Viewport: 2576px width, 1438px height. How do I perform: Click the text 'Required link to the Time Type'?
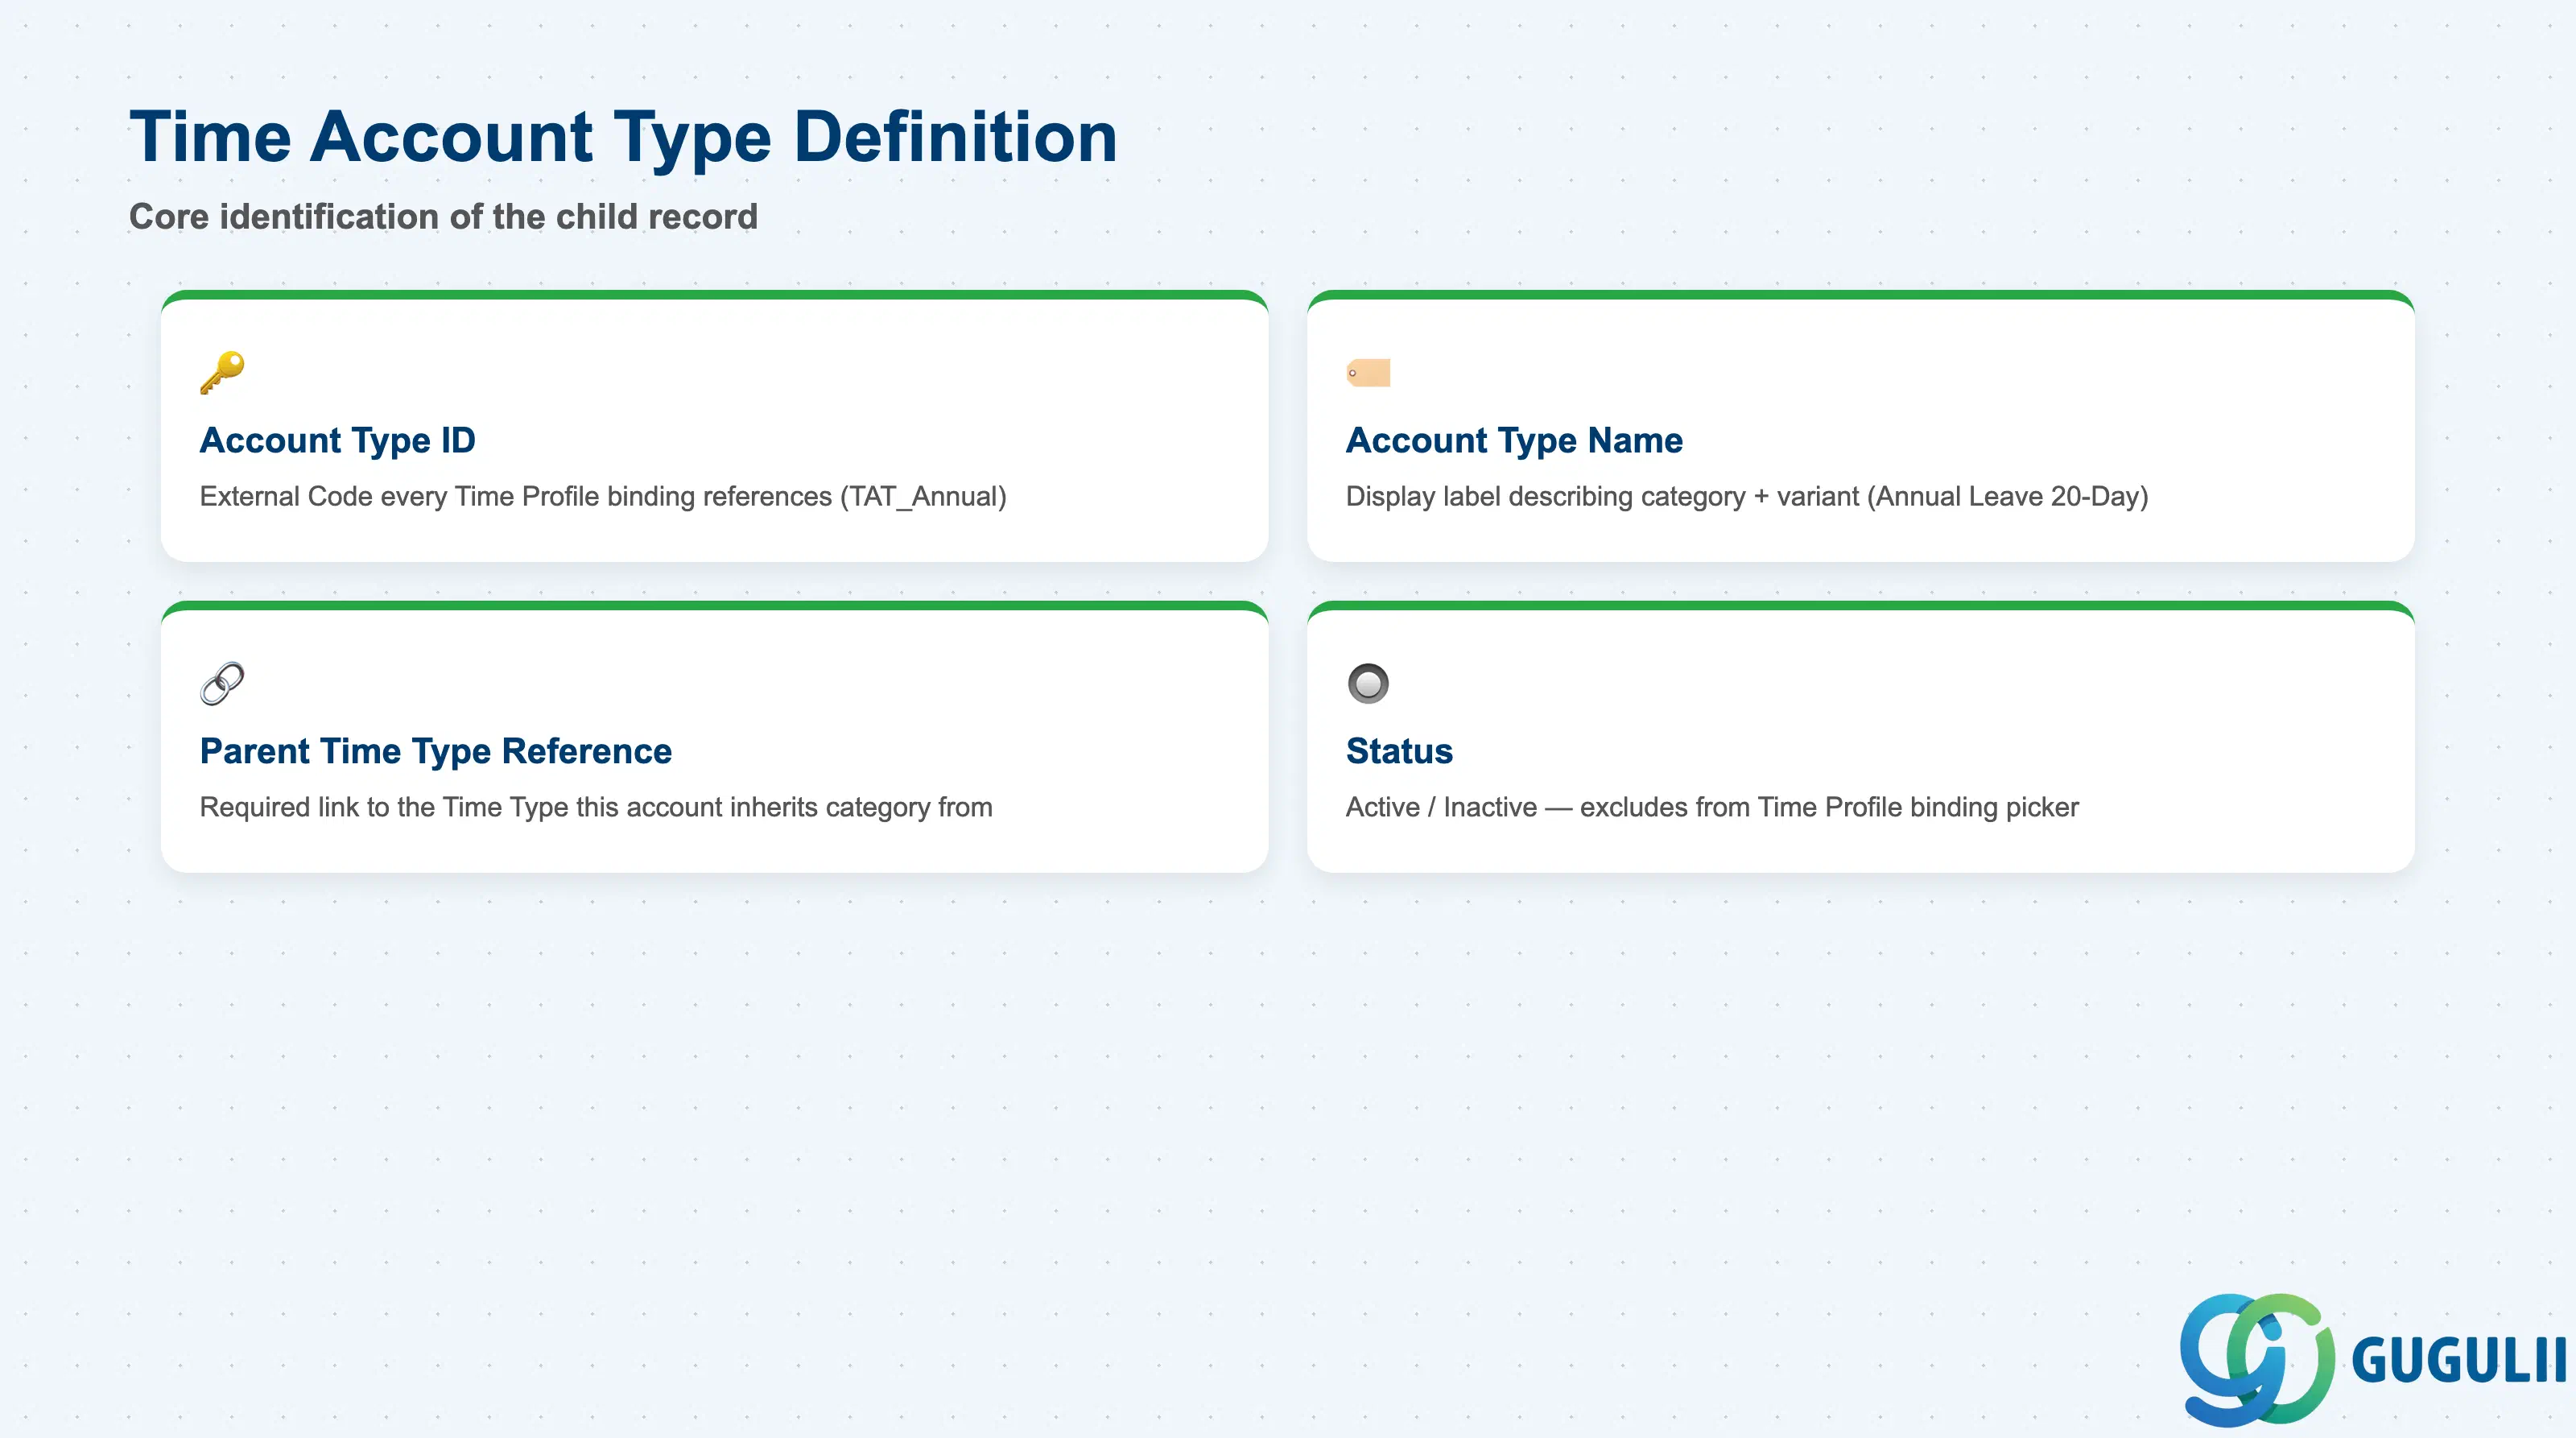385,807
